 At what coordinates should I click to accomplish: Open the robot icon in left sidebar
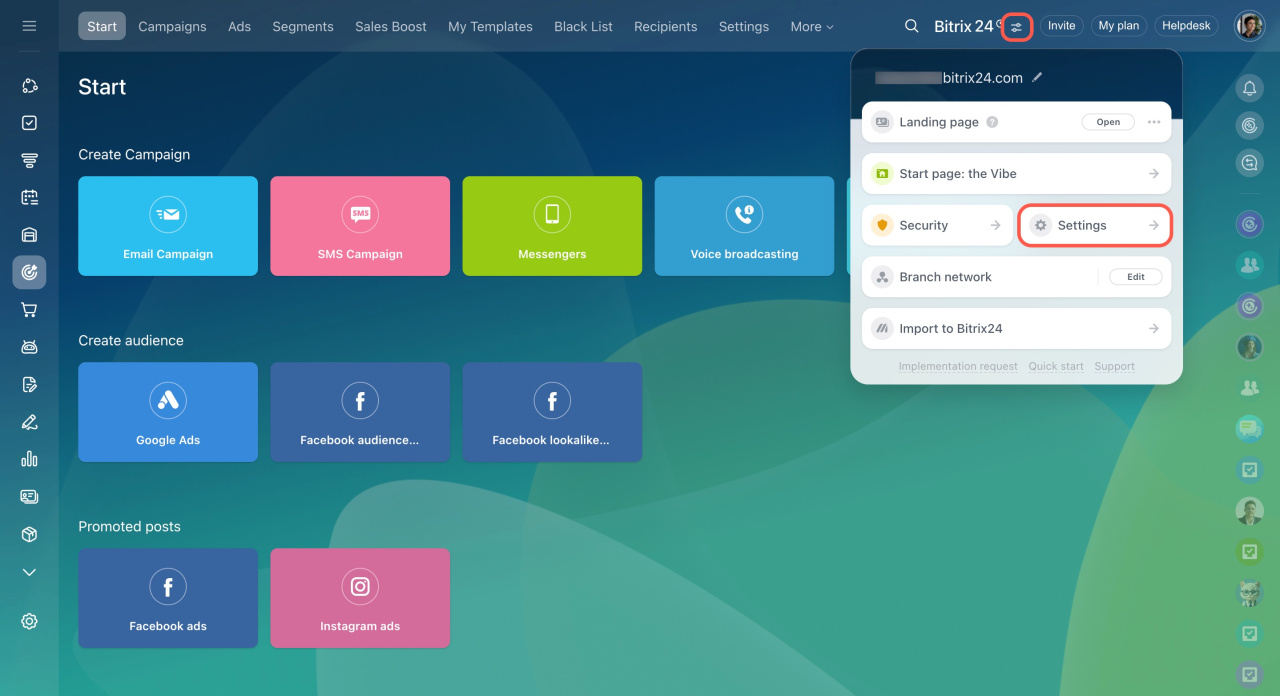pyautogui.click(x=29, y=347)
